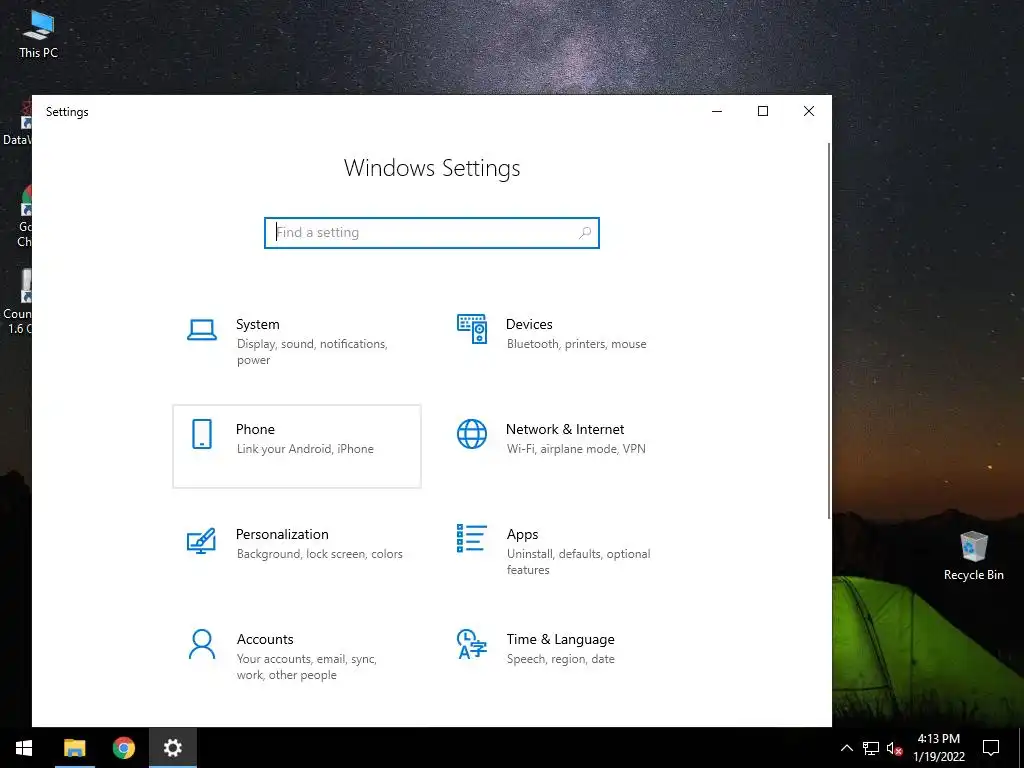Click "Wi-Fi, airplane mode, VPN" description
The width and height of the screenshot is (1024, 768).
(x=576, y=449)
